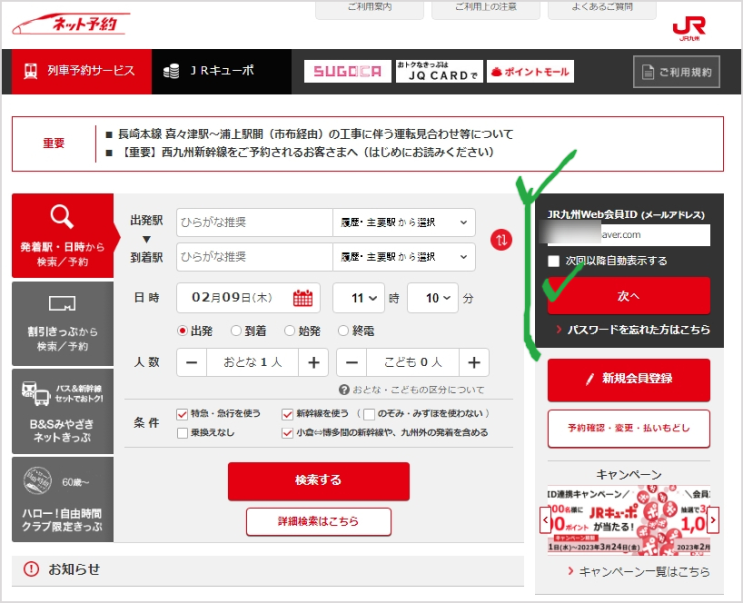Open 西九州新幹線をご予約されるお客さまへ notice link

pos(306,153)
